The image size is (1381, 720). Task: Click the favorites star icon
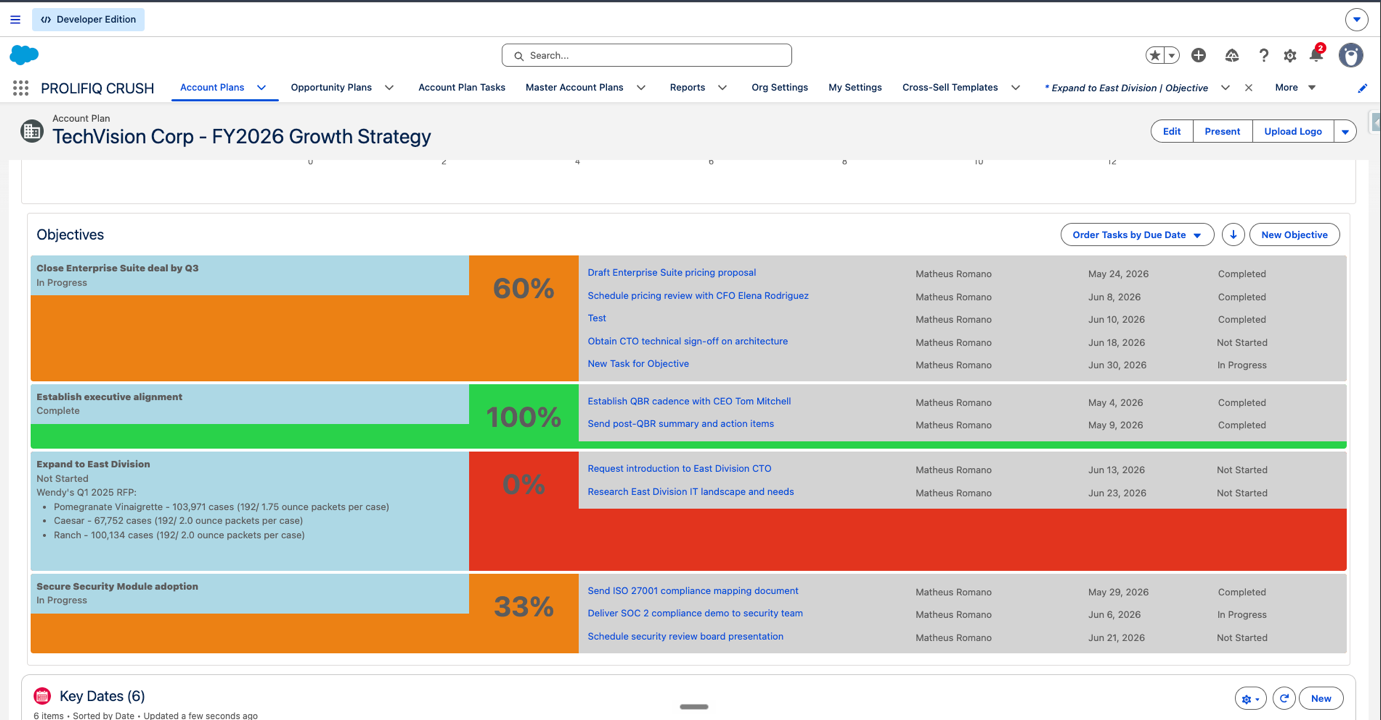[x=1155, y=56]
